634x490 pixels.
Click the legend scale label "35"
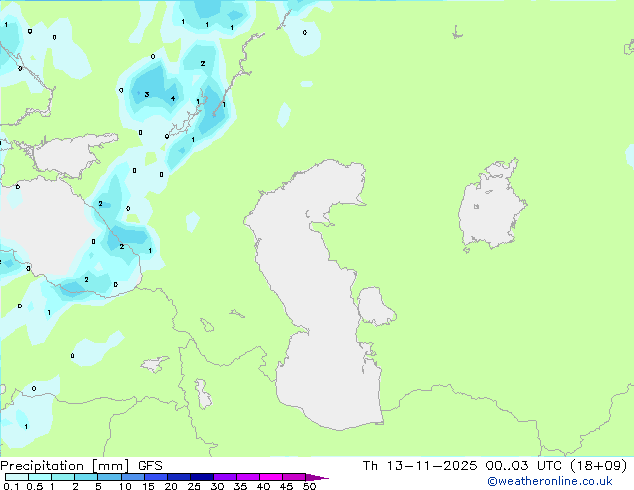point(240,486)
